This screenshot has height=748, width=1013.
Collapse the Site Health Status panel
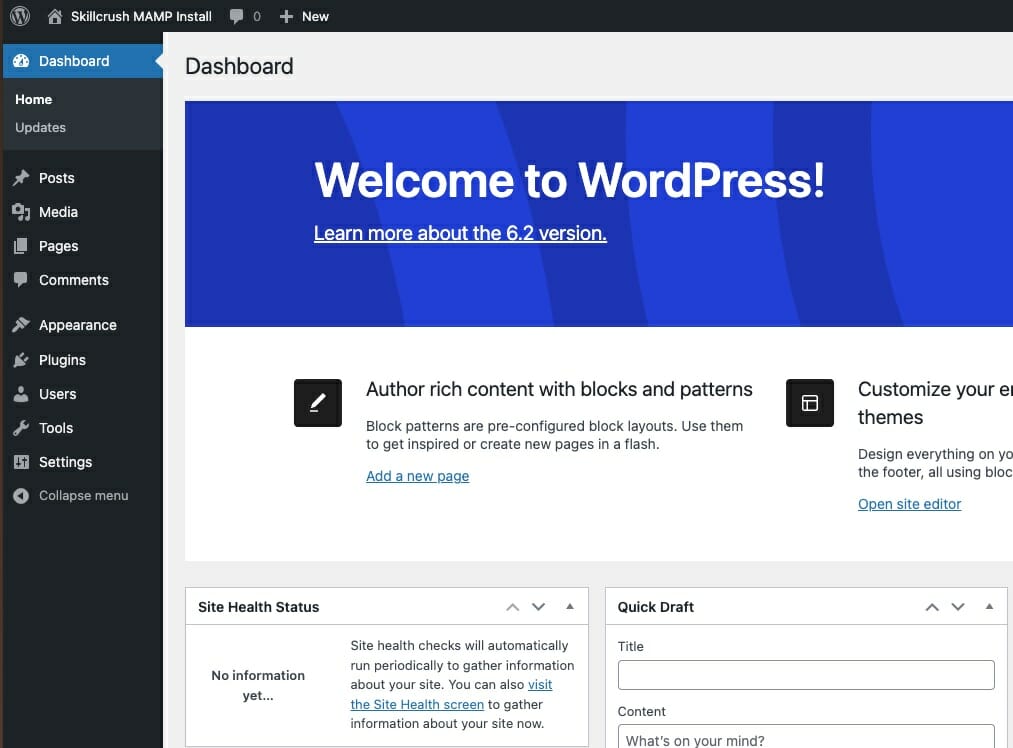(x=570, y=606)
